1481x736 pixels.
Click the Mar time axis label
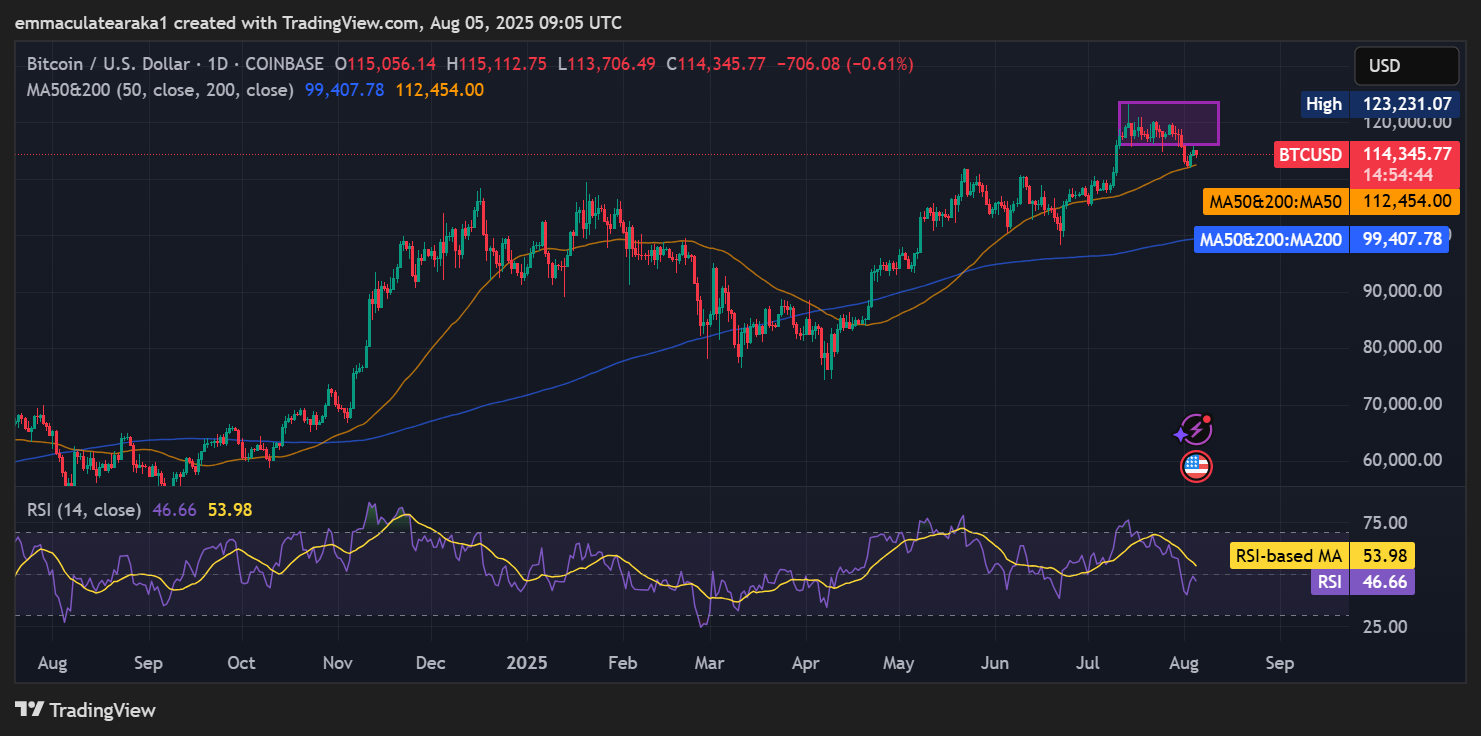709,663
